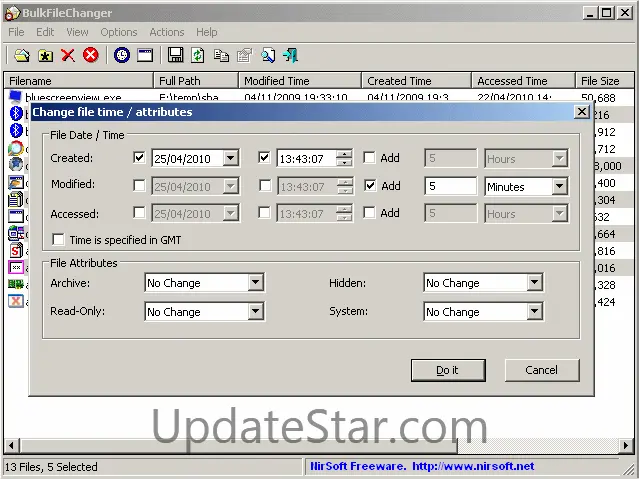The height and width of the screenshot is (479, 639).
Task: Enable the Accessed Add checkbox
Action: pos(369,212)
